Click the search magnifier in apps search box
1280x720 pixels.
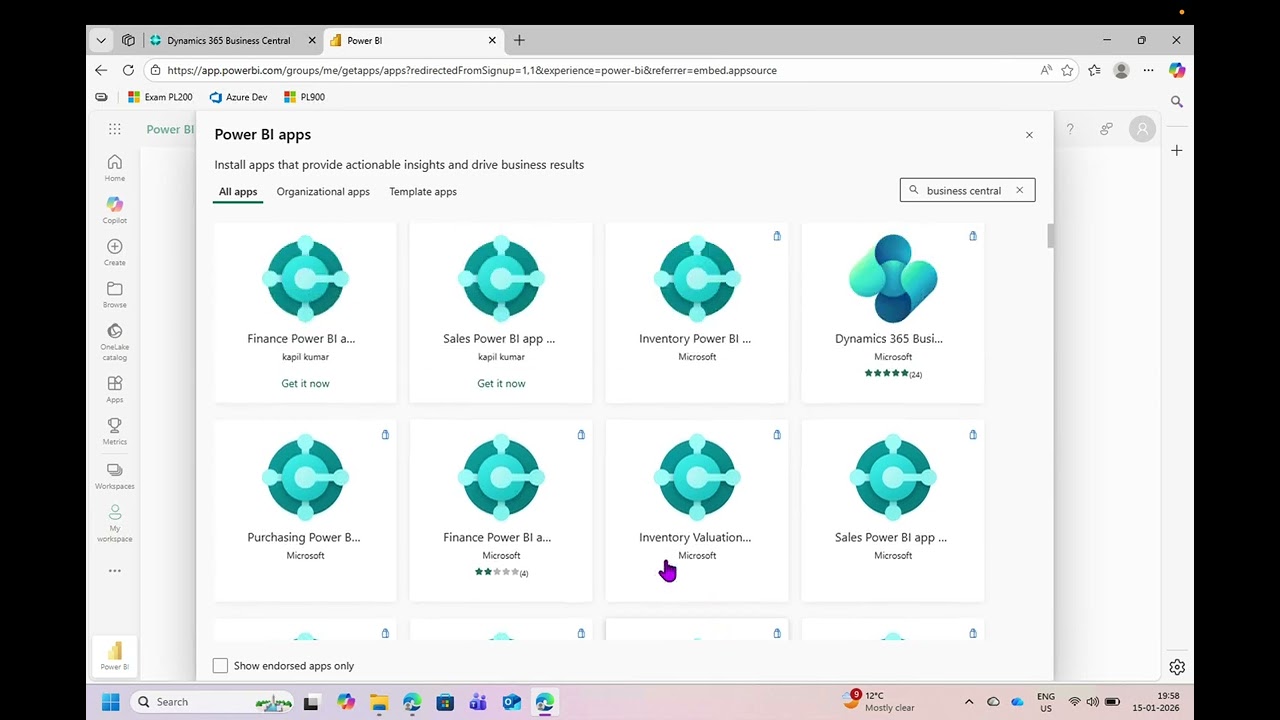tap(913, 190)
